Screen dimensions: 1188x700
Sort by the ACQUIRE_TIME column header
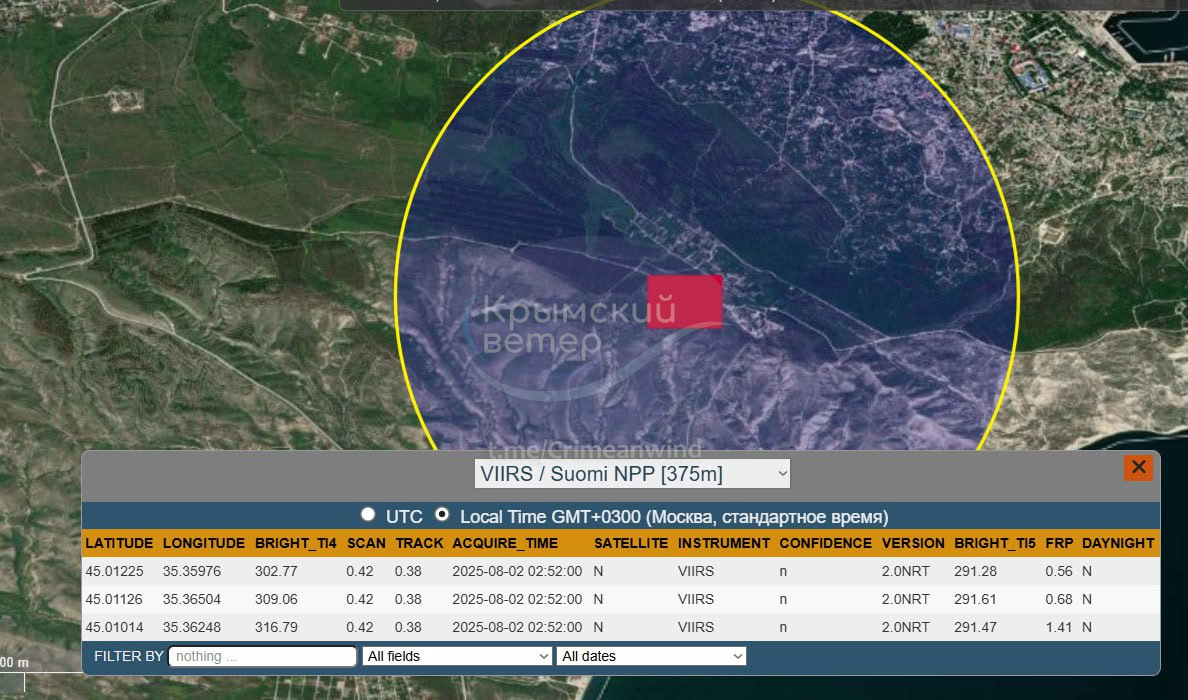tap(505, 543)
